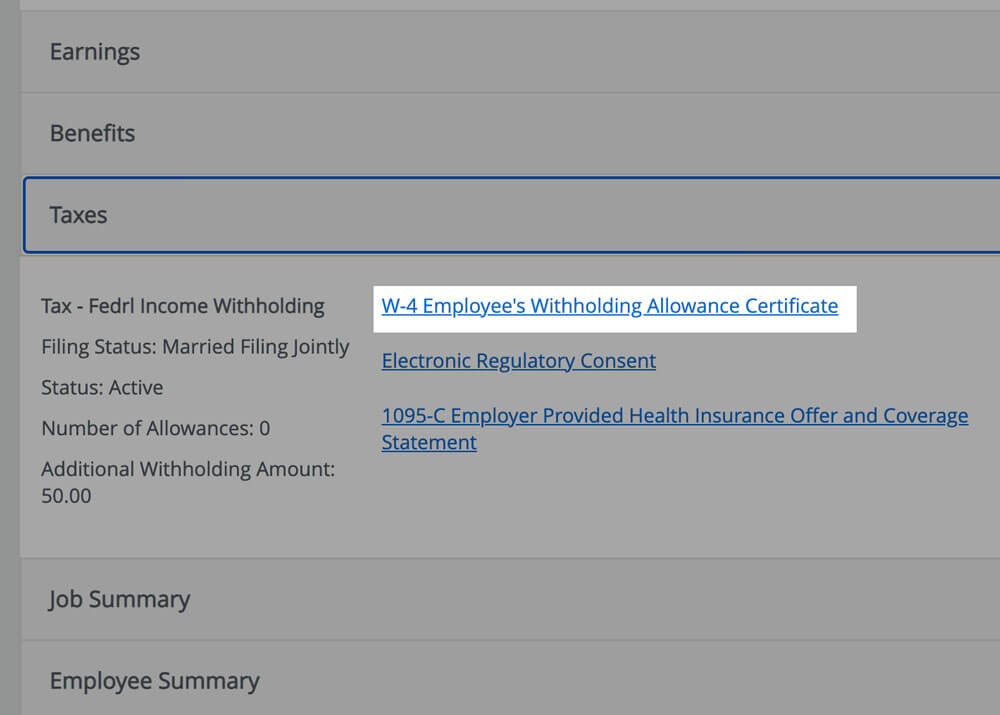The width and height of the screenshot is (1000, 715).
Task: Open 1095-C Employer Provided Health Insurance link
Action: [x=674, y=416]
